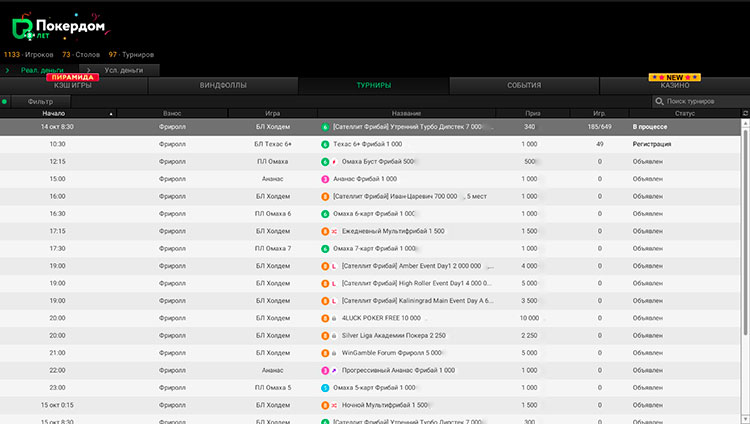The height and width of the screenshot is (424, 750).
Task: Refresh the tournament list icon
Action: coord(745,113)
